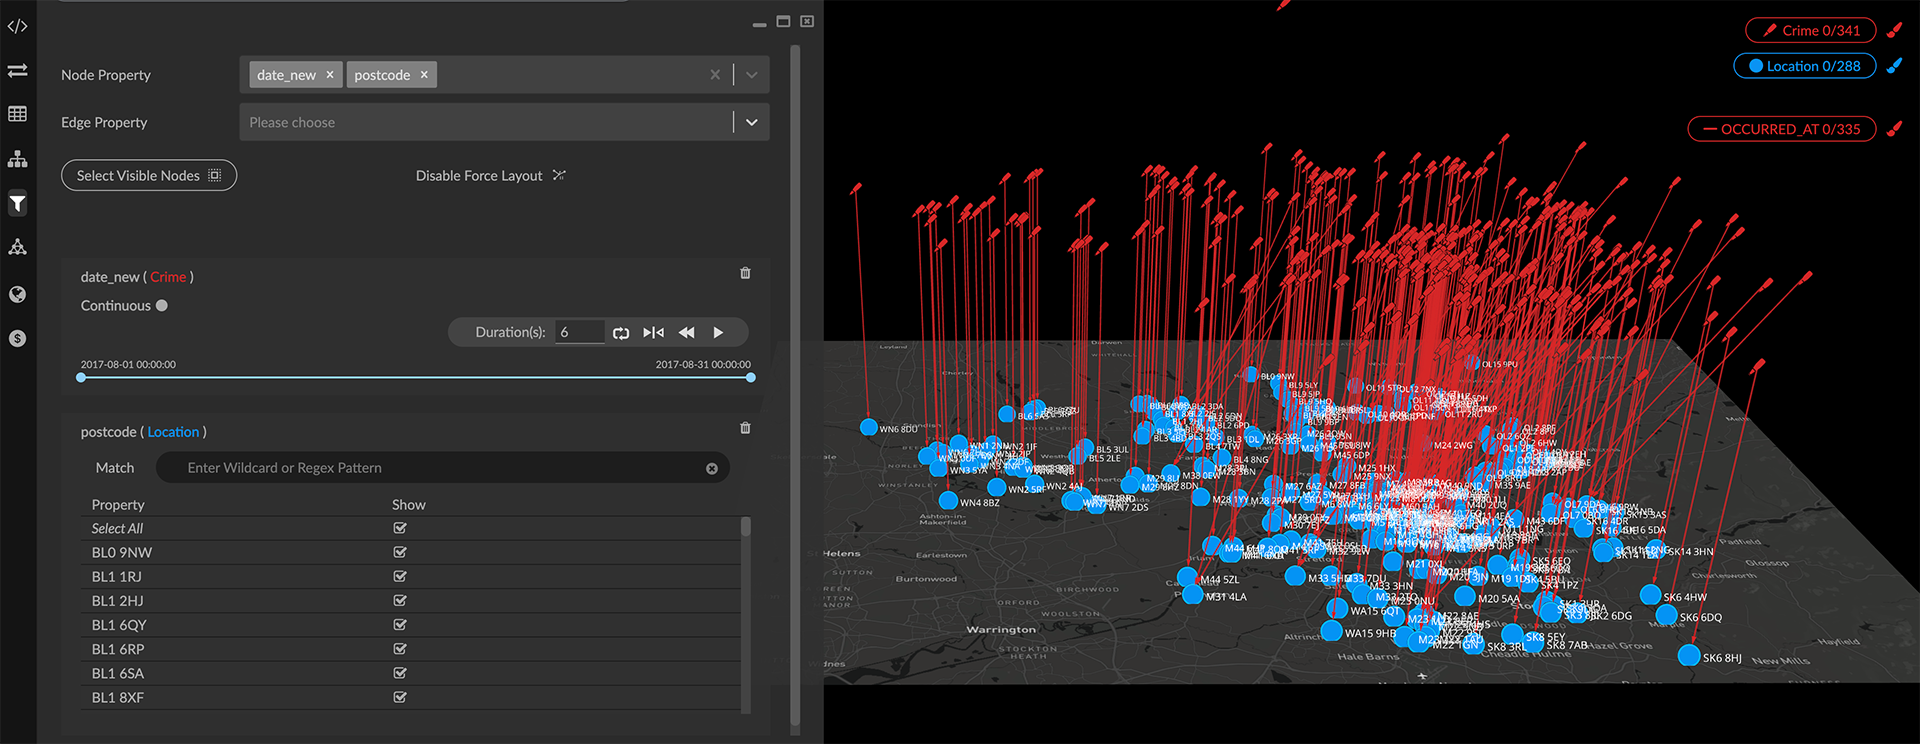Click the right end handle of date slider
Viewport: 1920px width, 744px height.
point(751,378)
